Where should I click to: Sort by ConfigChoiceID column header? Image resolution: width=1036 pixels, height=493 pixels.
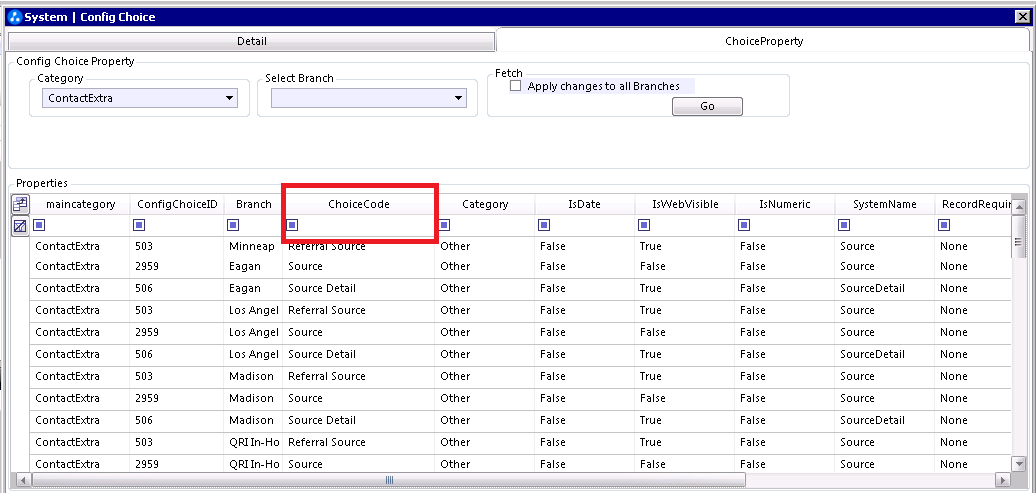click(x=177, y=204)
